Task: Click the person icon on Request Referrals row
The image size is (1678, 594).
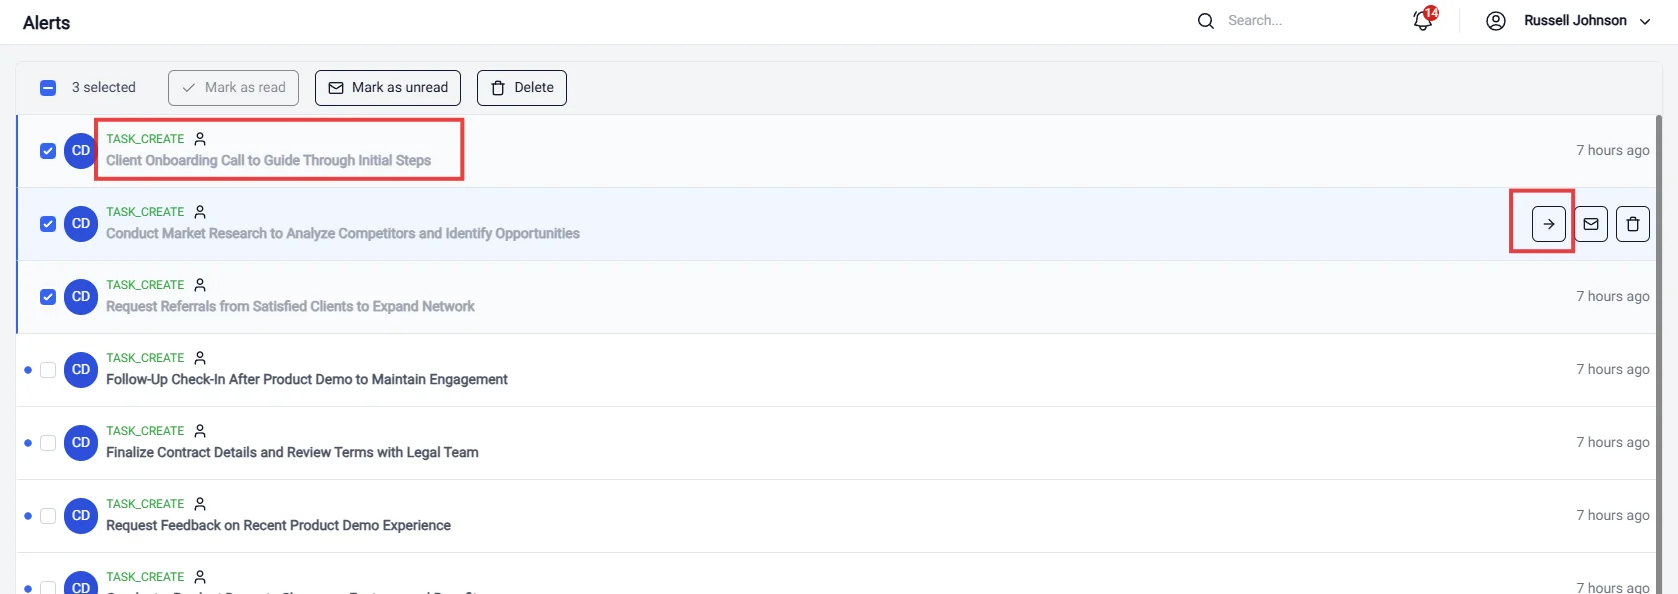Action: point(200,285)
